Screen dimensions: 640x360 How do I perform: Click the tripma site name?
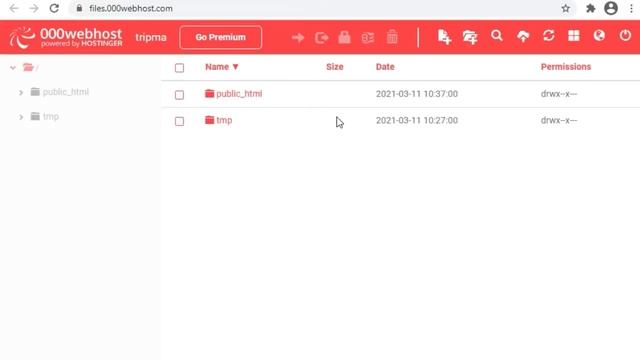(x=151, y=38)
